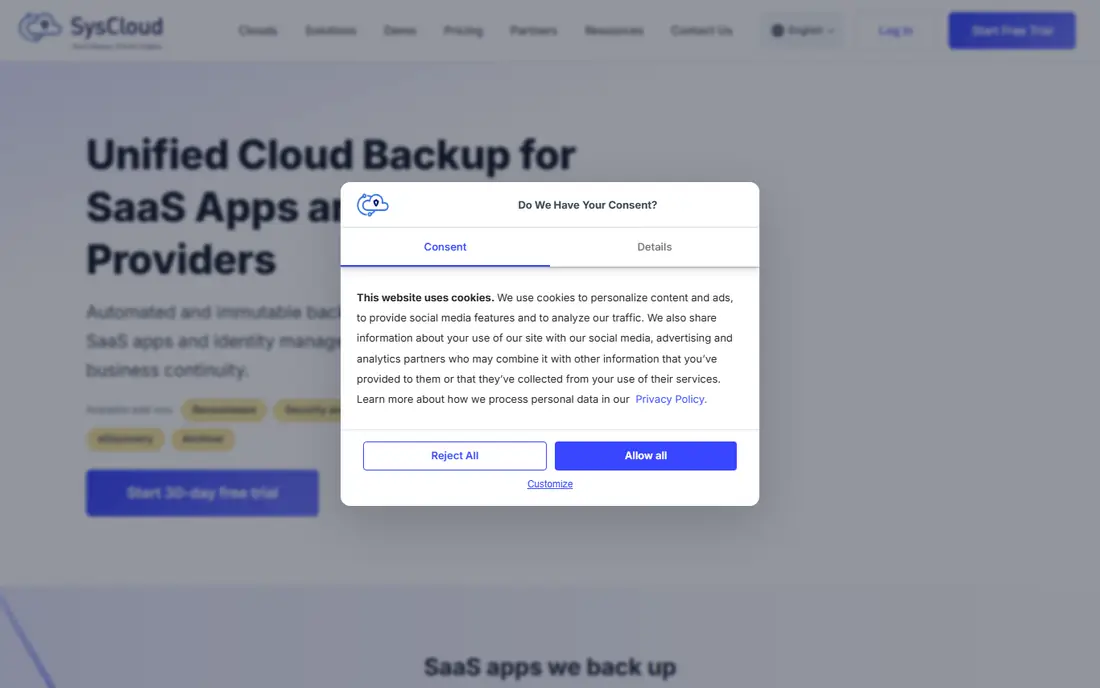Expand the English language dropdown
This screenshot has width=1100, height=688.
tap(803, 31)
